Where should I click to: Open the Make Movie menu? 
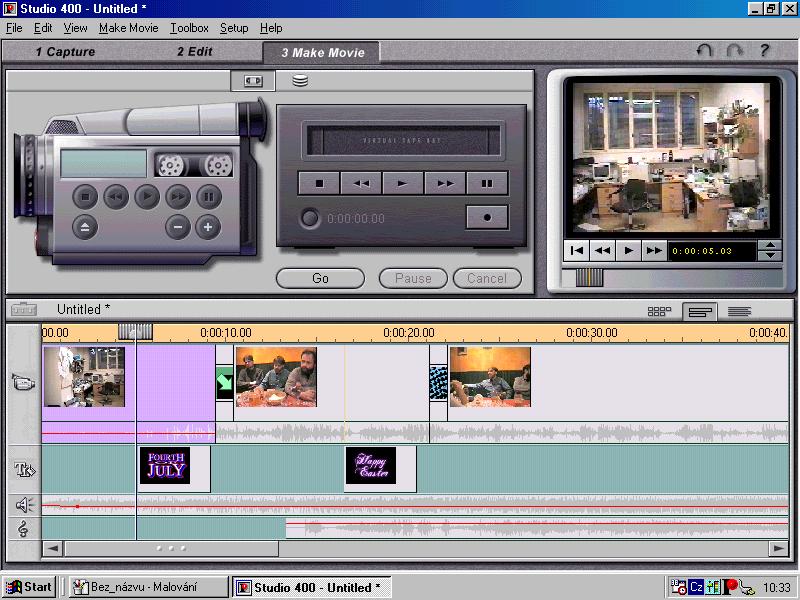click(x=129, y=28)
